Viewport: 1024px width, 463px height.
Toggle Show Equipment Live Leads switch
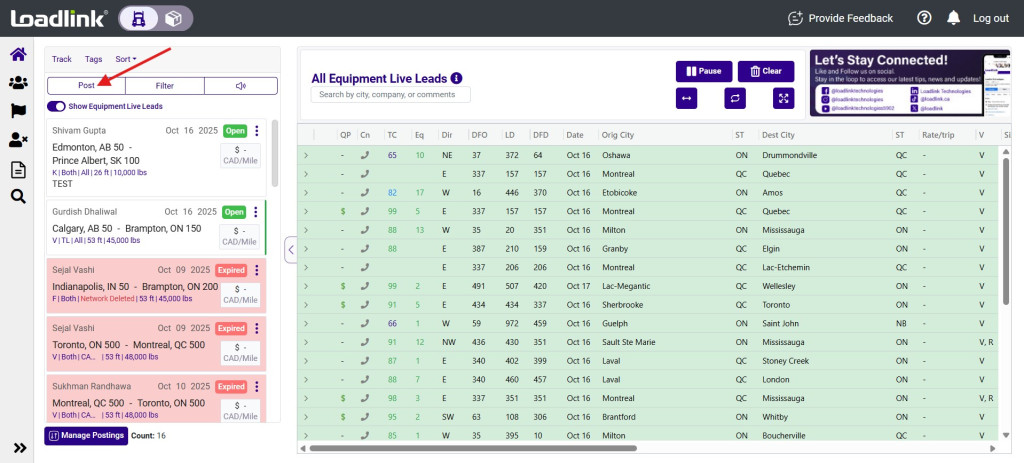[56, 106]
